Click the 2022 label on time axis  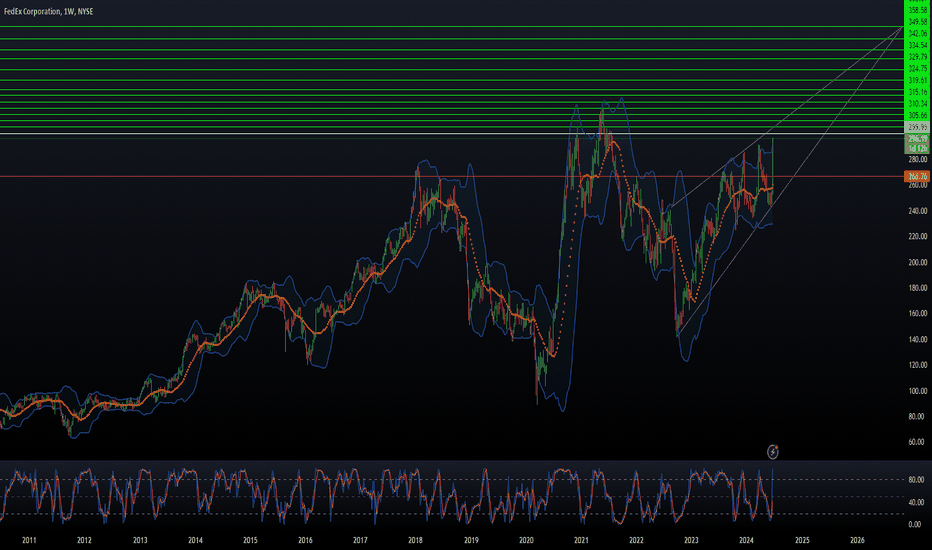point(636,540)
